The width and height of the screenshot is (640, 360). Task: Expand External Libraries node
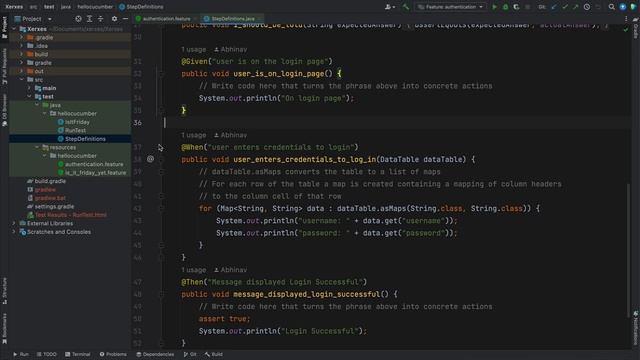pos(14,223)
